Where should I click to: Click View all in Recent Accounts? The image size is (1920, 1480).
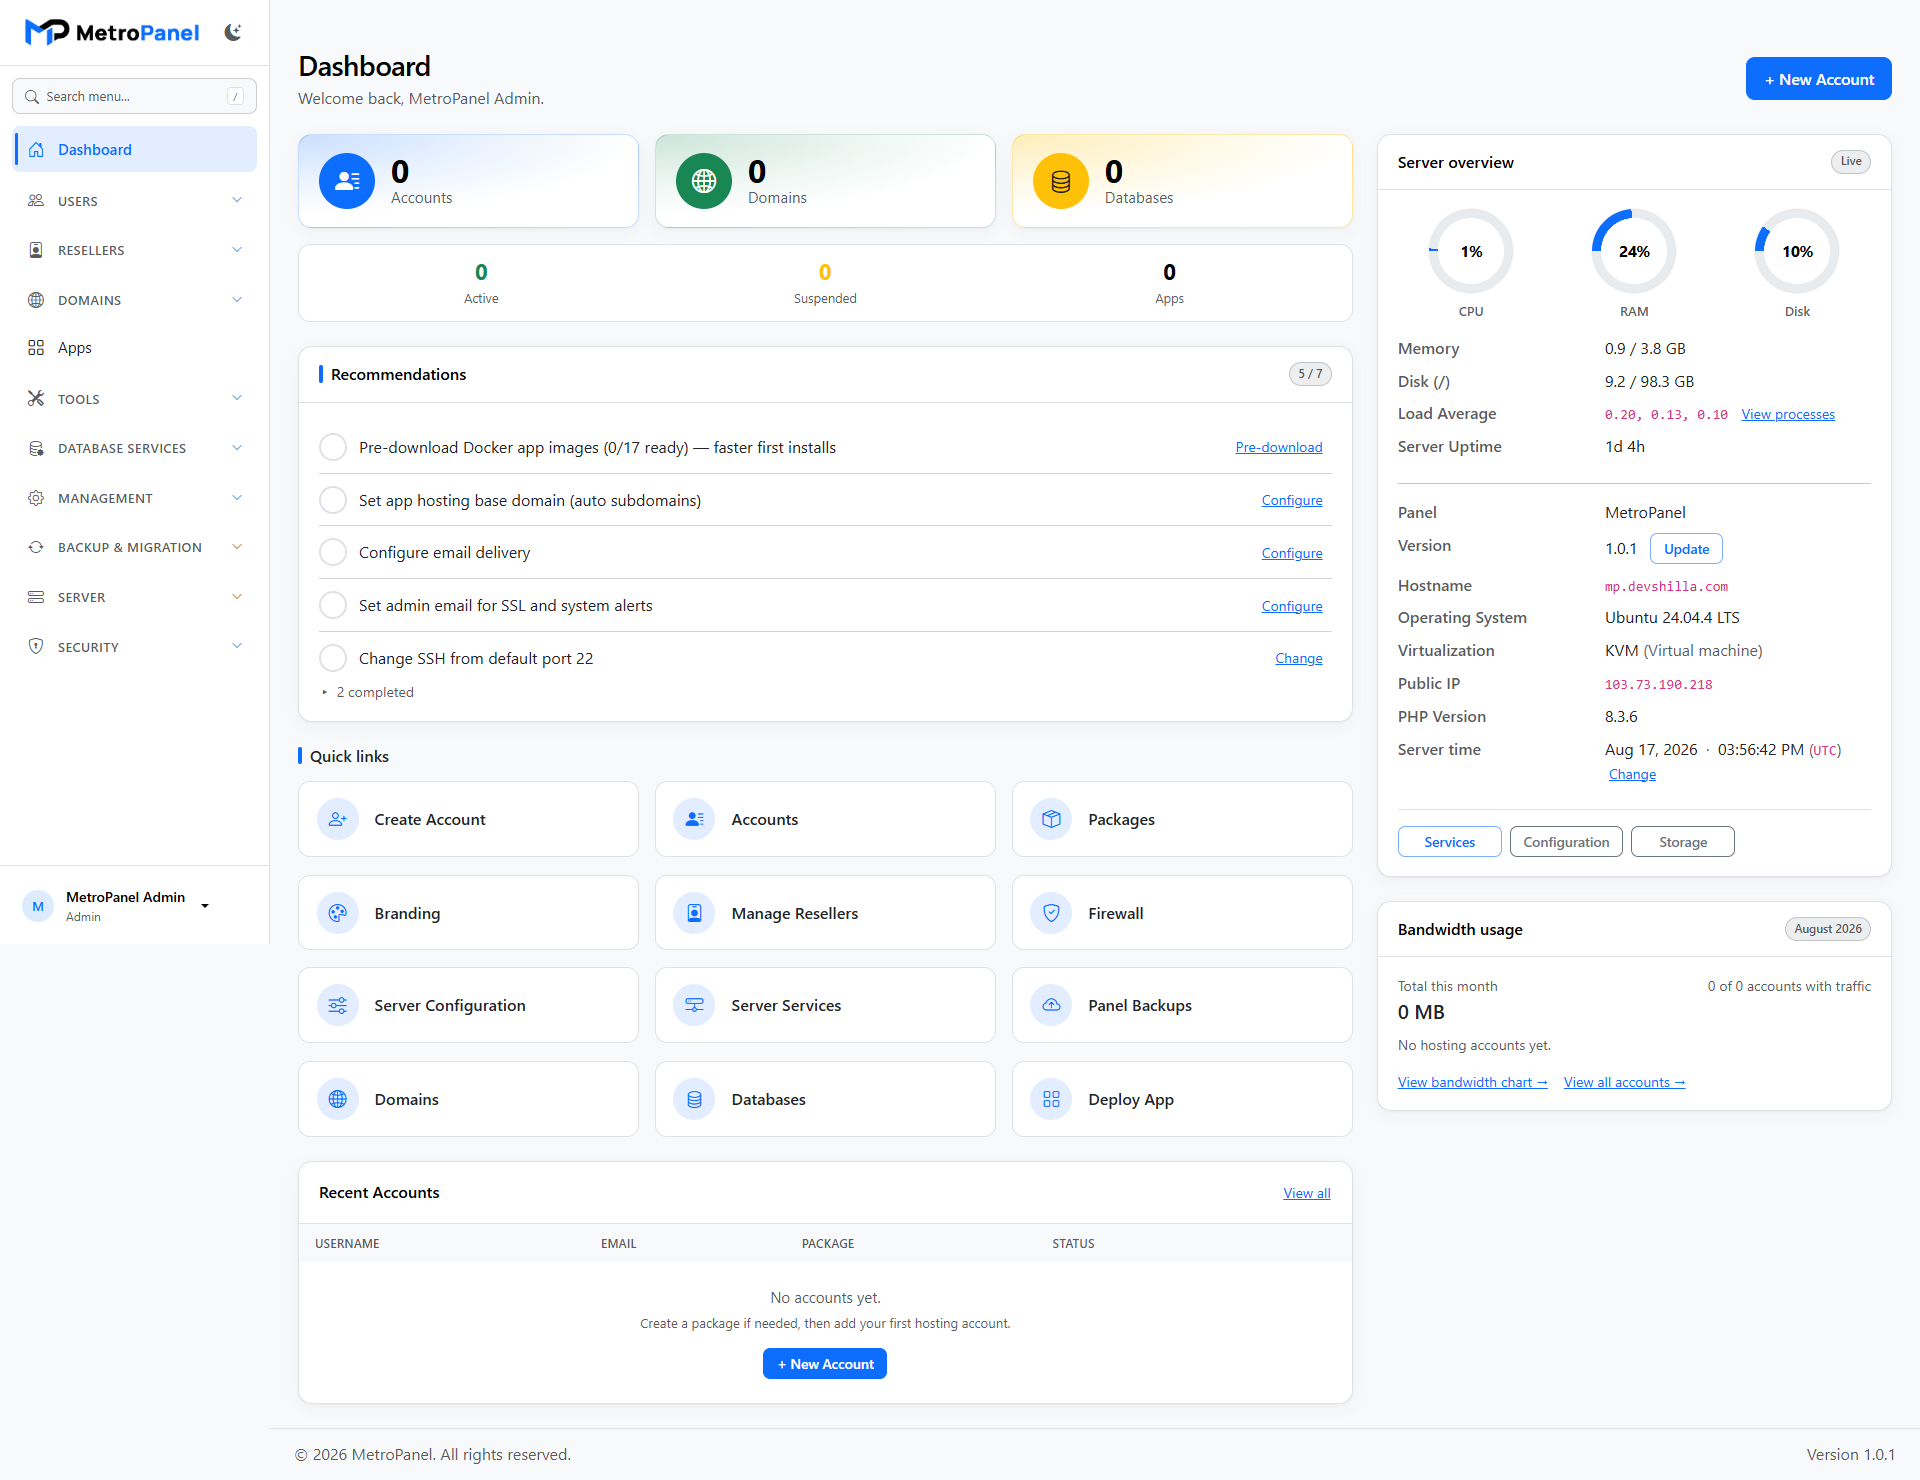1307,1193
